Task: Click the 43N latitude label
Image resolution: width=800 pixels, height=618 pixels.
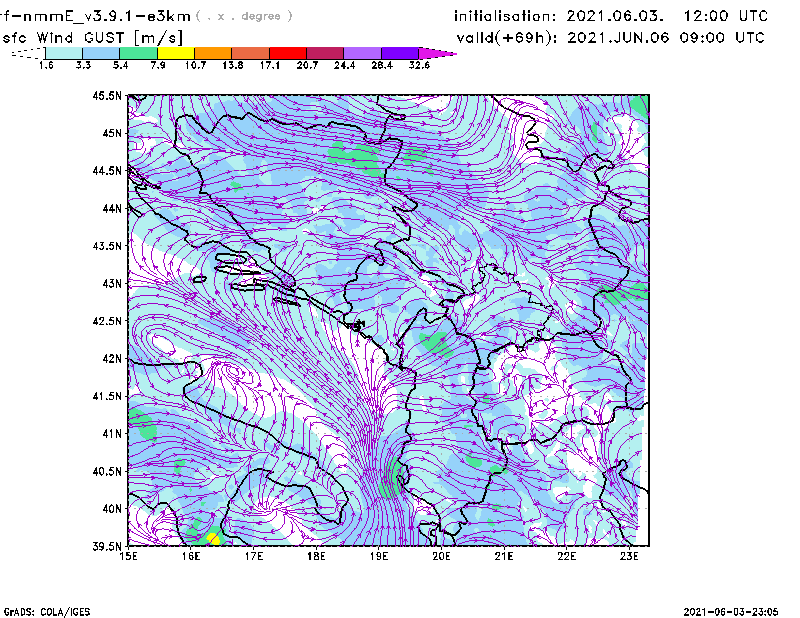Action: [x=112, y=283]
